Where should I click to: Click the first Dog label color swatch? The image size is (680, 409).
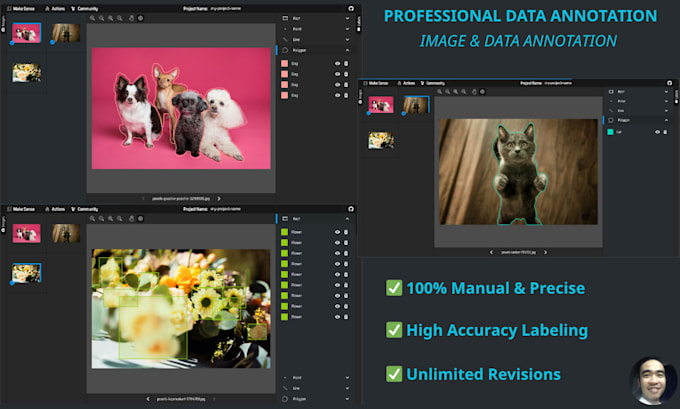[284, 63]
